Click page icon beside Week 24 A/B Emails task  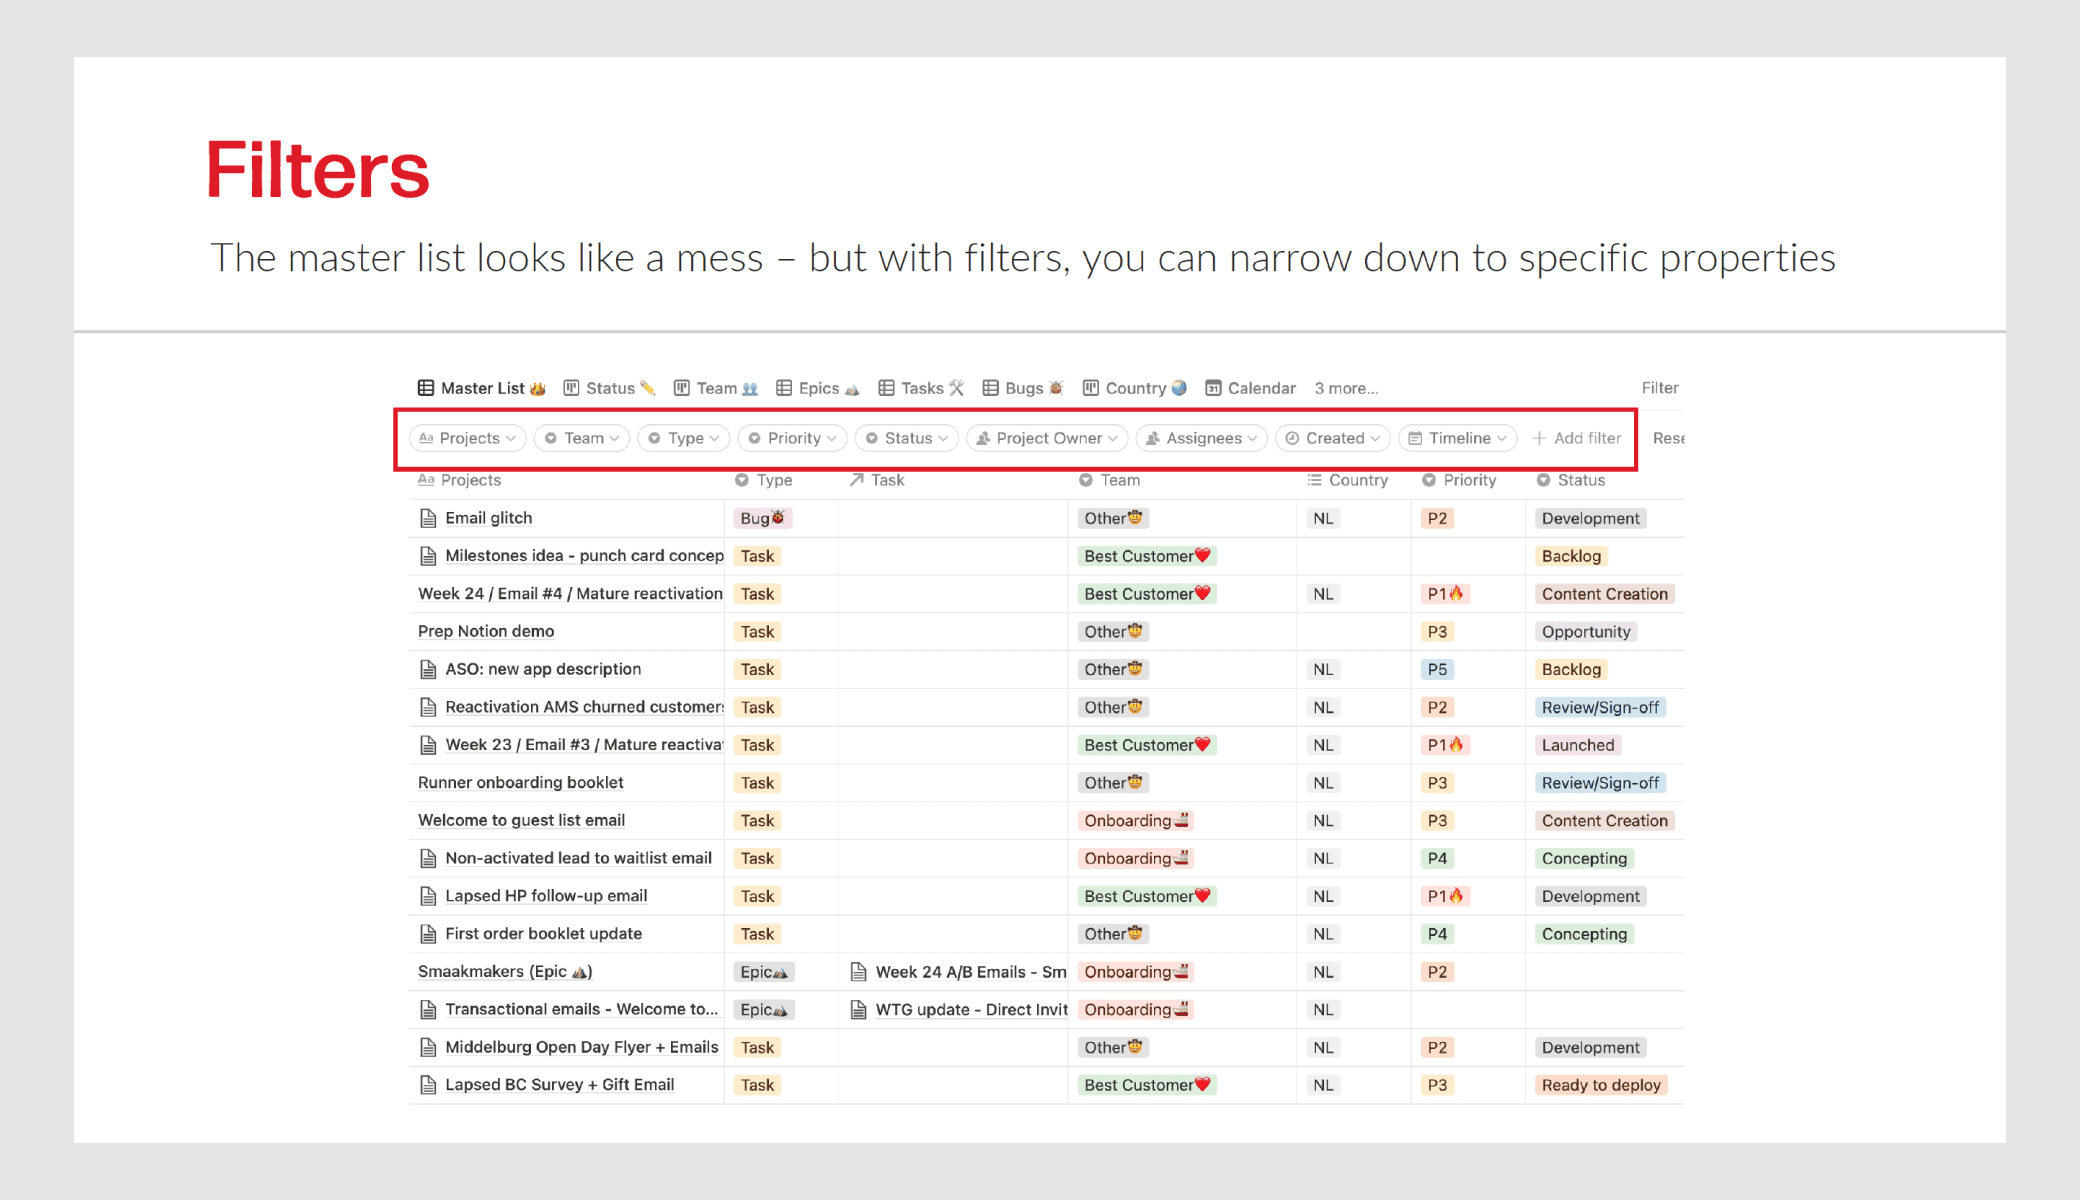click(x=858, y=971)
